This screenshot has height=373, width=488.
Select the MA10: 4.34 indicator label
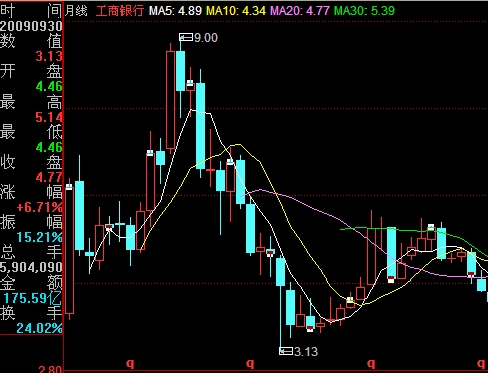coord(236,11)
